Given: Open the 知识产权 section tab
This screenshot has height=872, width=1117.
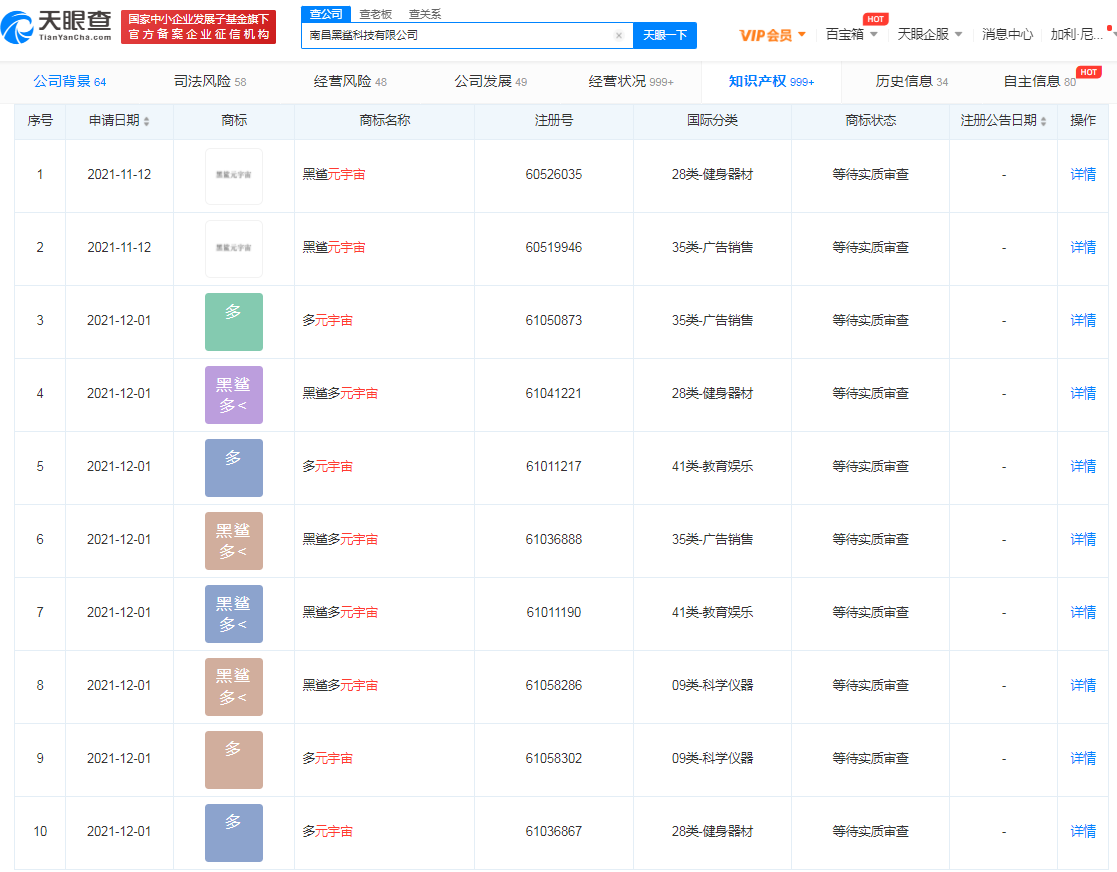Looking at the screenshot, I should pos(771,82).
